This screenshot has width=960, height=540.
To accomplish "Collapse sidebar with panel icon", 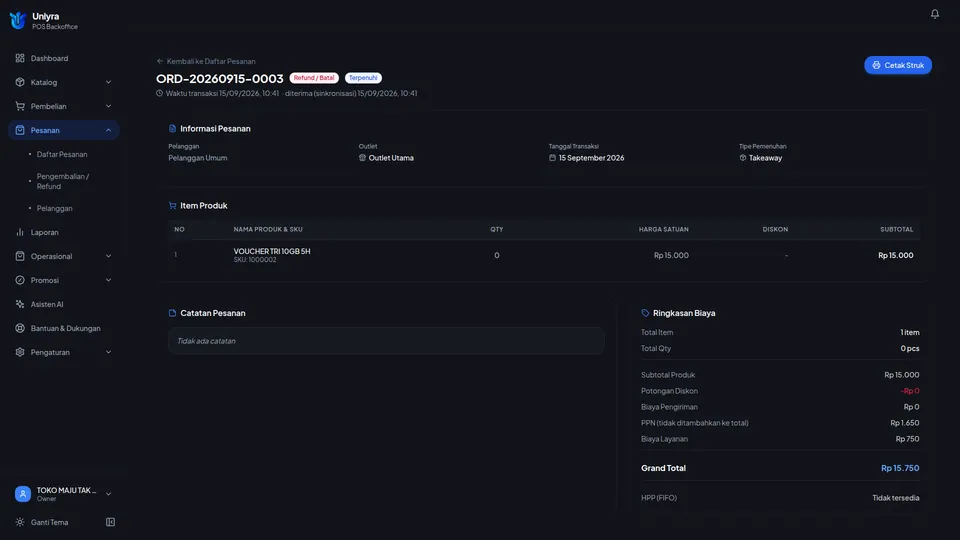I will [x=110, y=522].
